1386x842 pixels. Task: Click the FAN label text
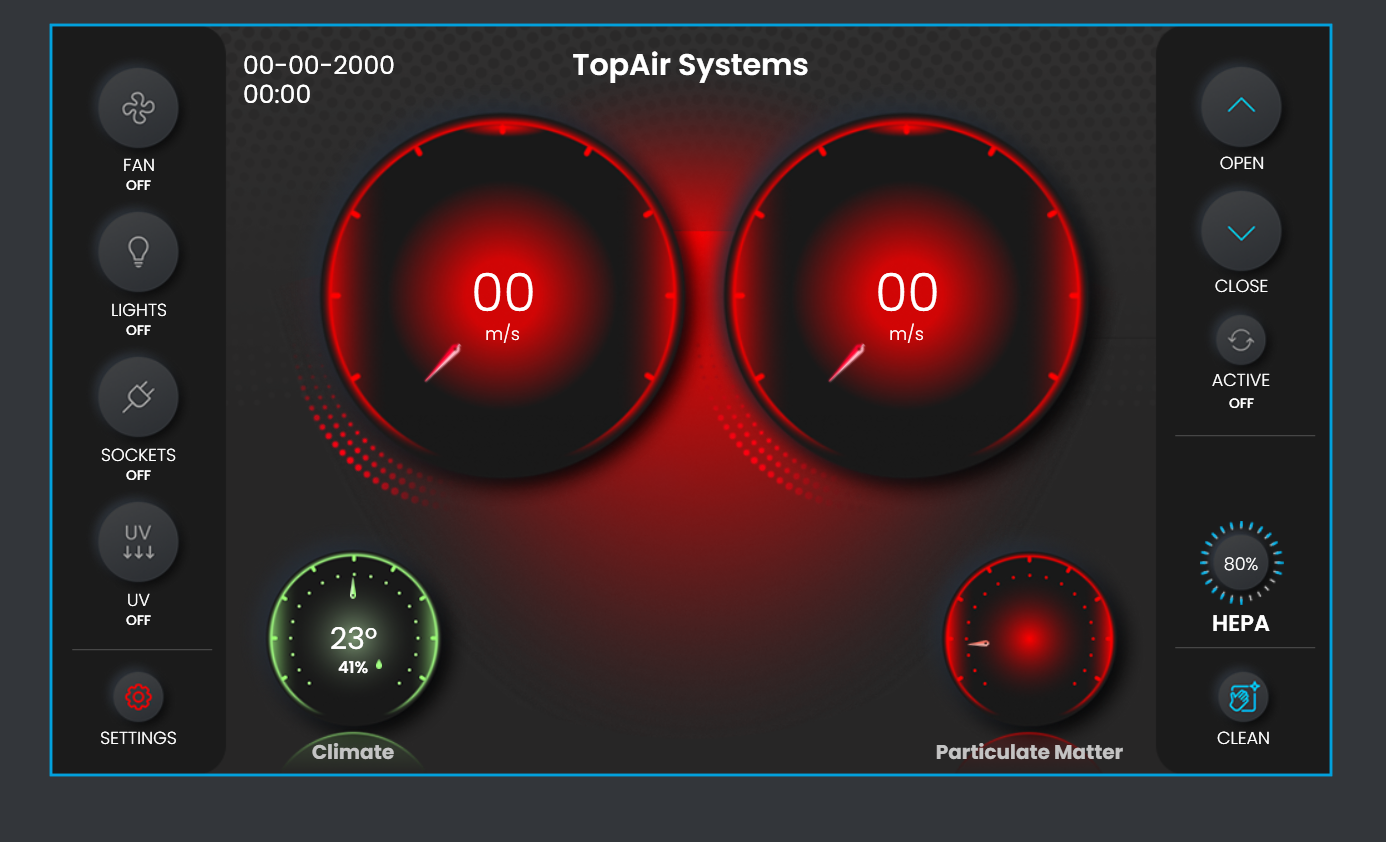pos(138,165)
